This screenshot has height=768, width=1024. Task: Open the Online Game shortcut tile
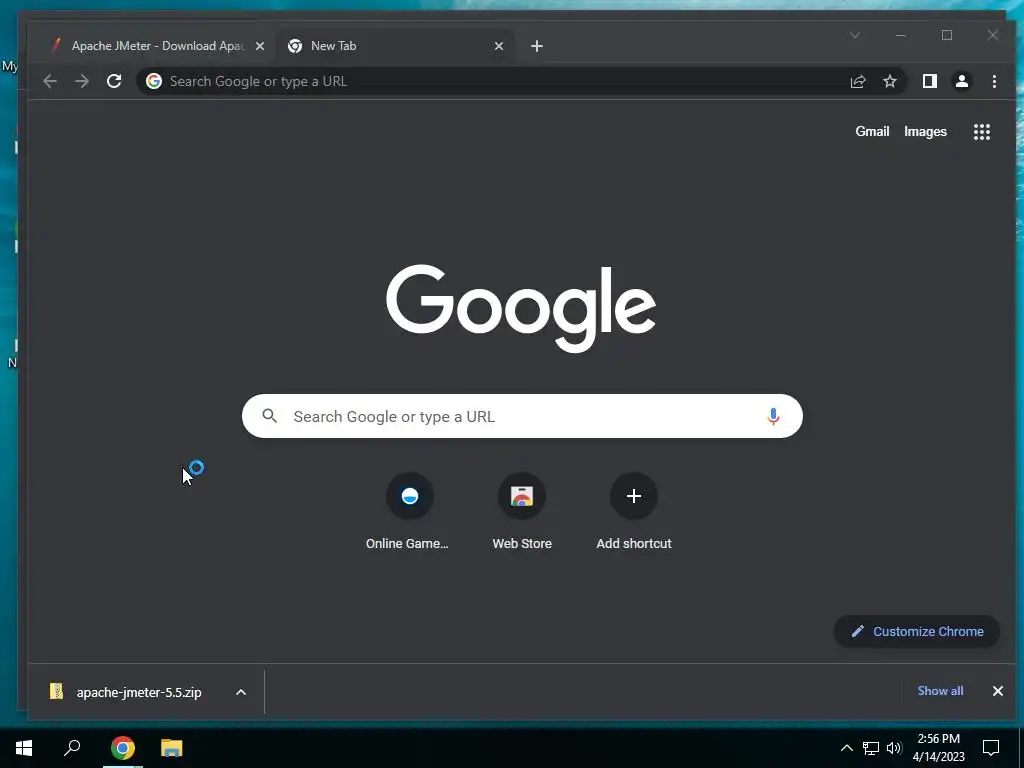click(409, 496)
